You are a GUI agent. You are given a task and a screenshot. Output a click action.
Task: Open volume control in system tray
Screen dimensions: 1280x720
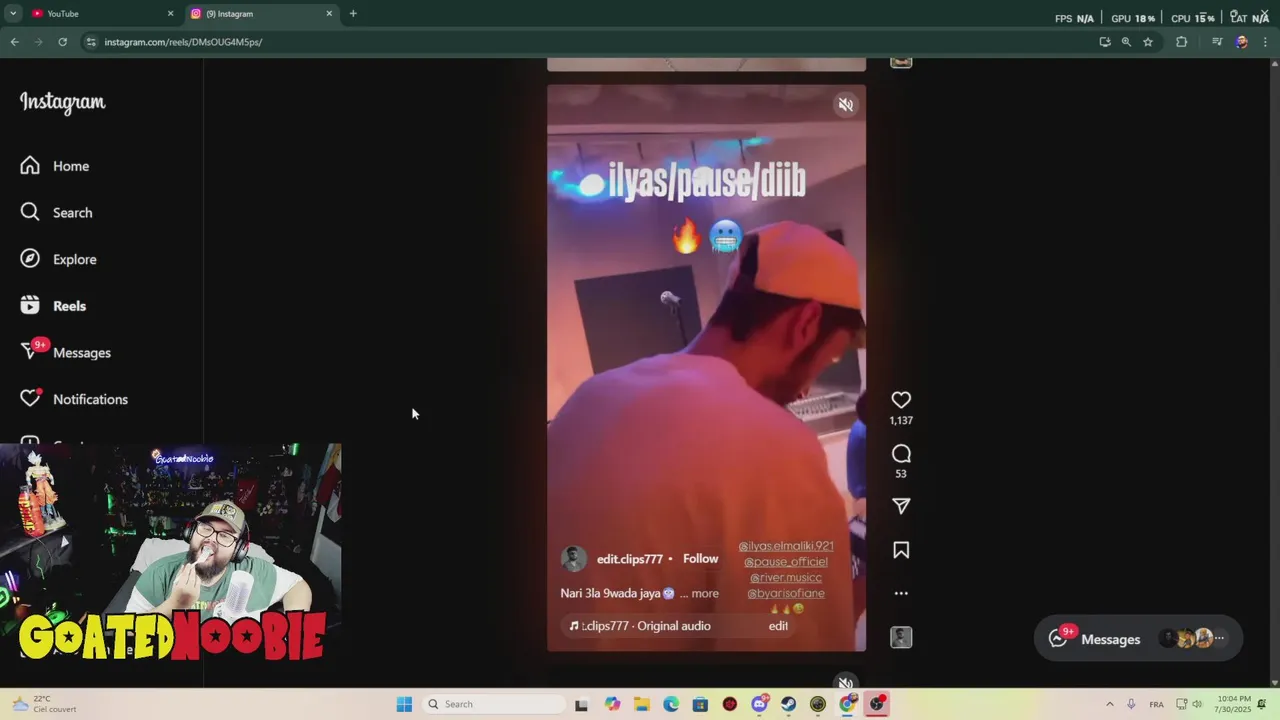coord(1197,704)
